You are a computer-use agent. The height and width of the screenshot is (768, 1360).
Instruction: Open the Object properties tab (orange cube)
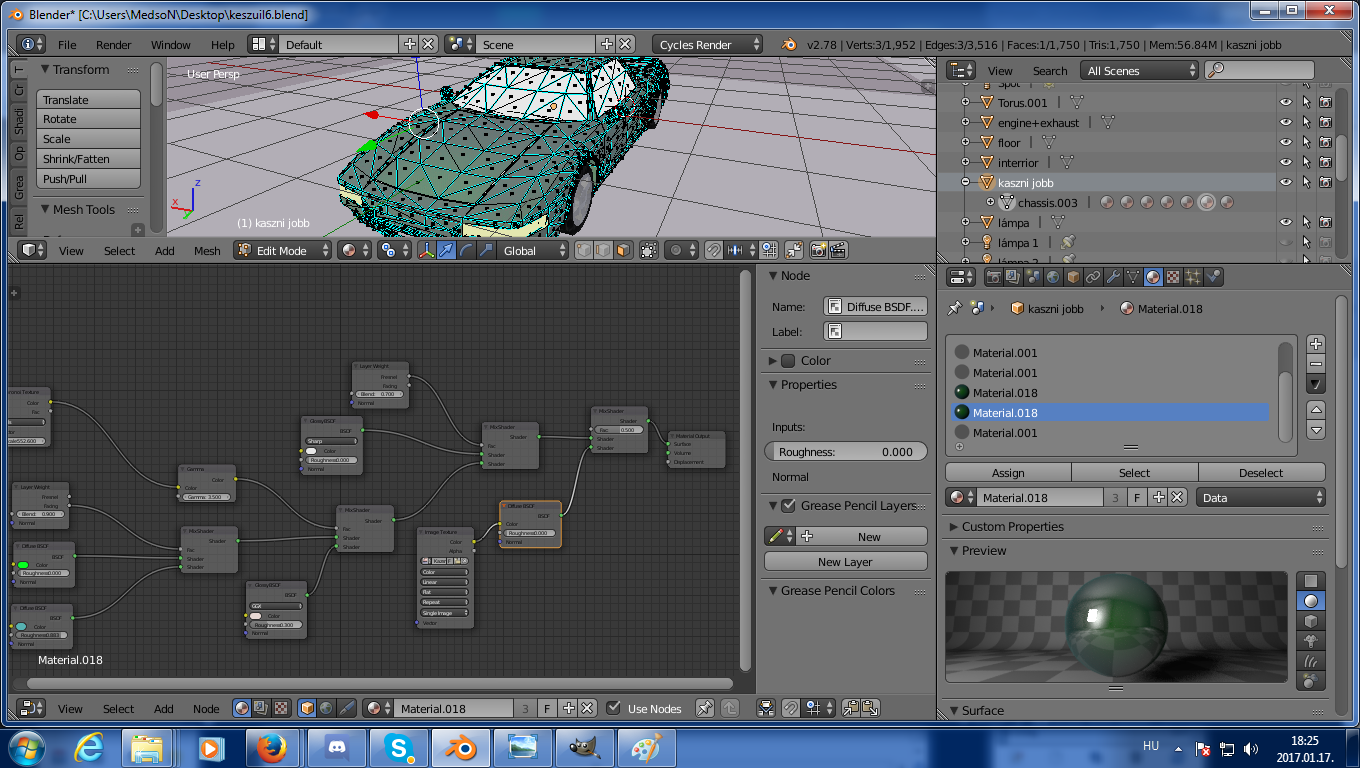click(x=1073, y=277)
